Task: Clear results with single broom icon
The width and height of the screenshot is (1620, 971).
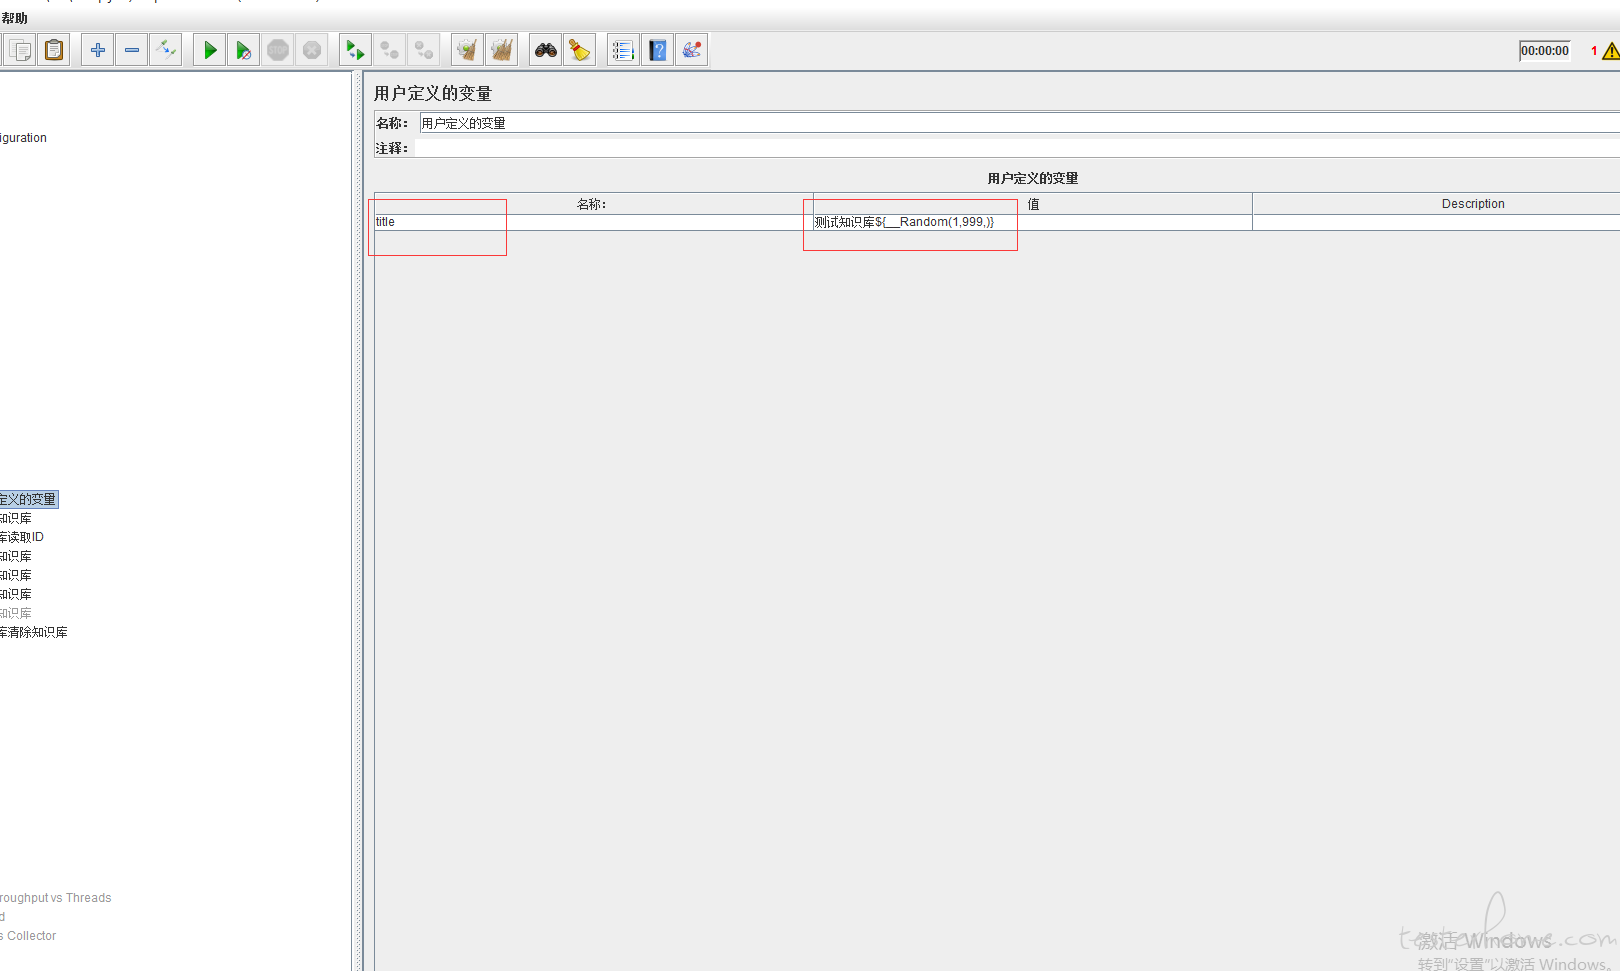Action: point(467,50)
